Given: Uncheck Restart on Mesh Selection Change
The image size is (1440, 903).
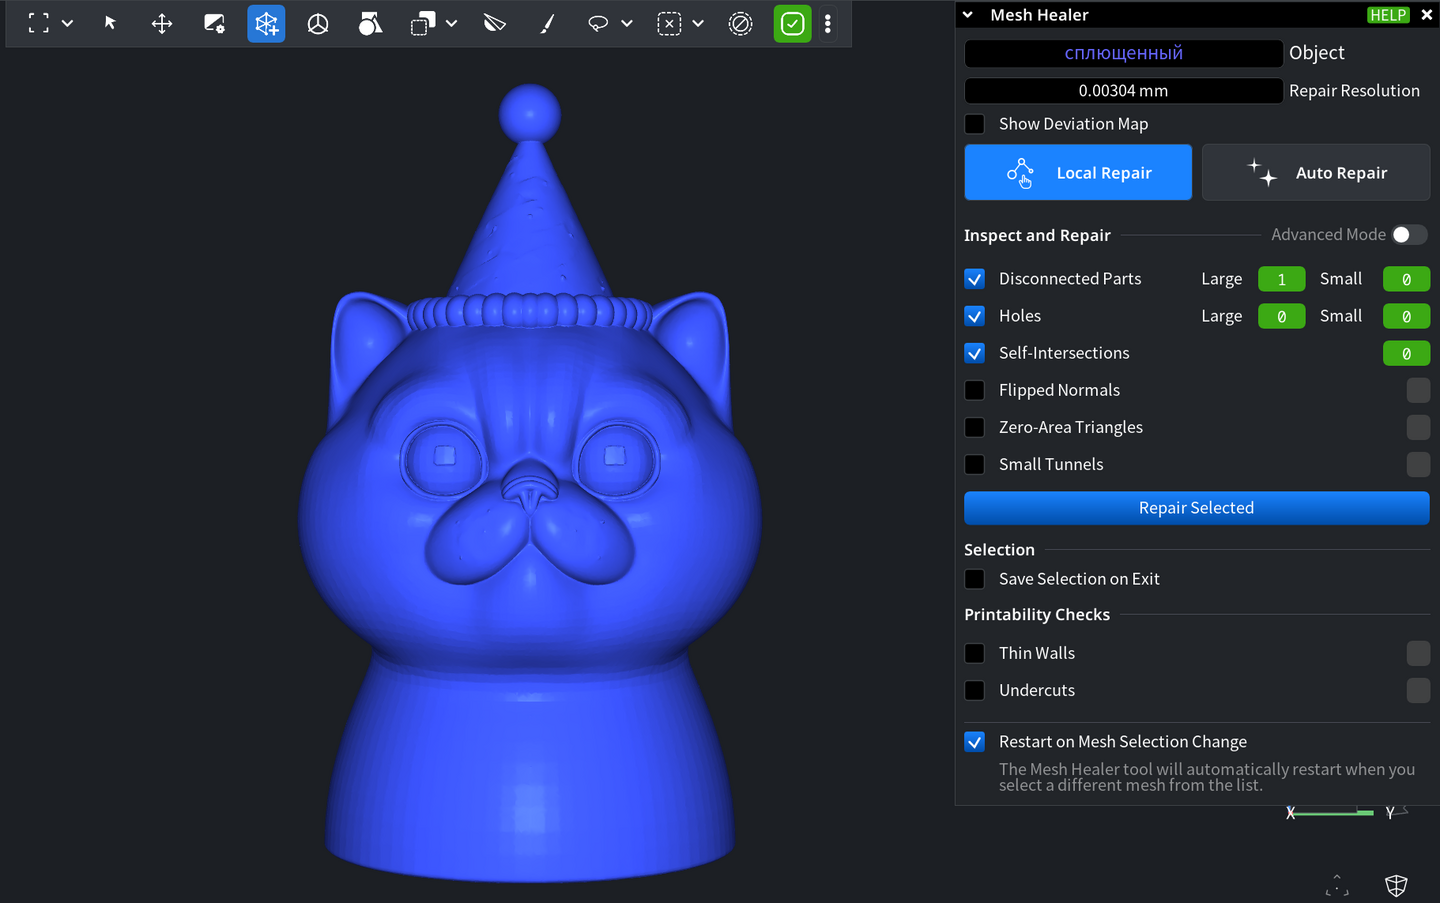Looking at the screenshot, I should coord(975,742).
